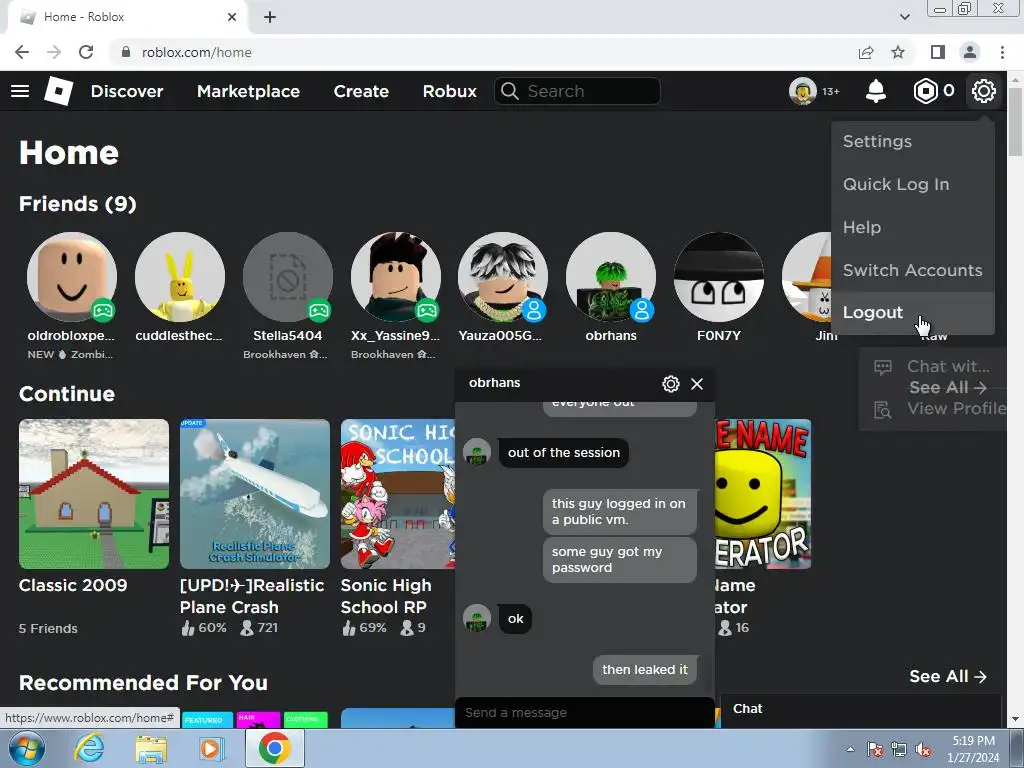Bookmark this page with star
The height and width of the screenshot is (768, 1024).
pyautogui.click(x=898, y=52)
